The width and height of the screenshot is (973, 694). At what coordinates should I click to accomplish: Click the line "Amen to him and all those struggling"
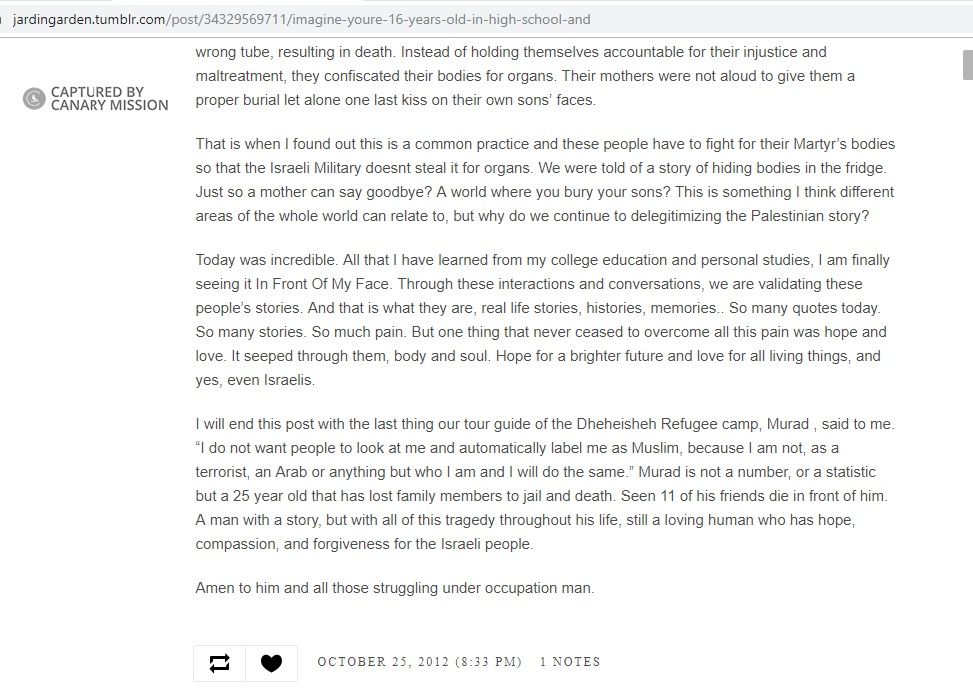click(395, 588)
